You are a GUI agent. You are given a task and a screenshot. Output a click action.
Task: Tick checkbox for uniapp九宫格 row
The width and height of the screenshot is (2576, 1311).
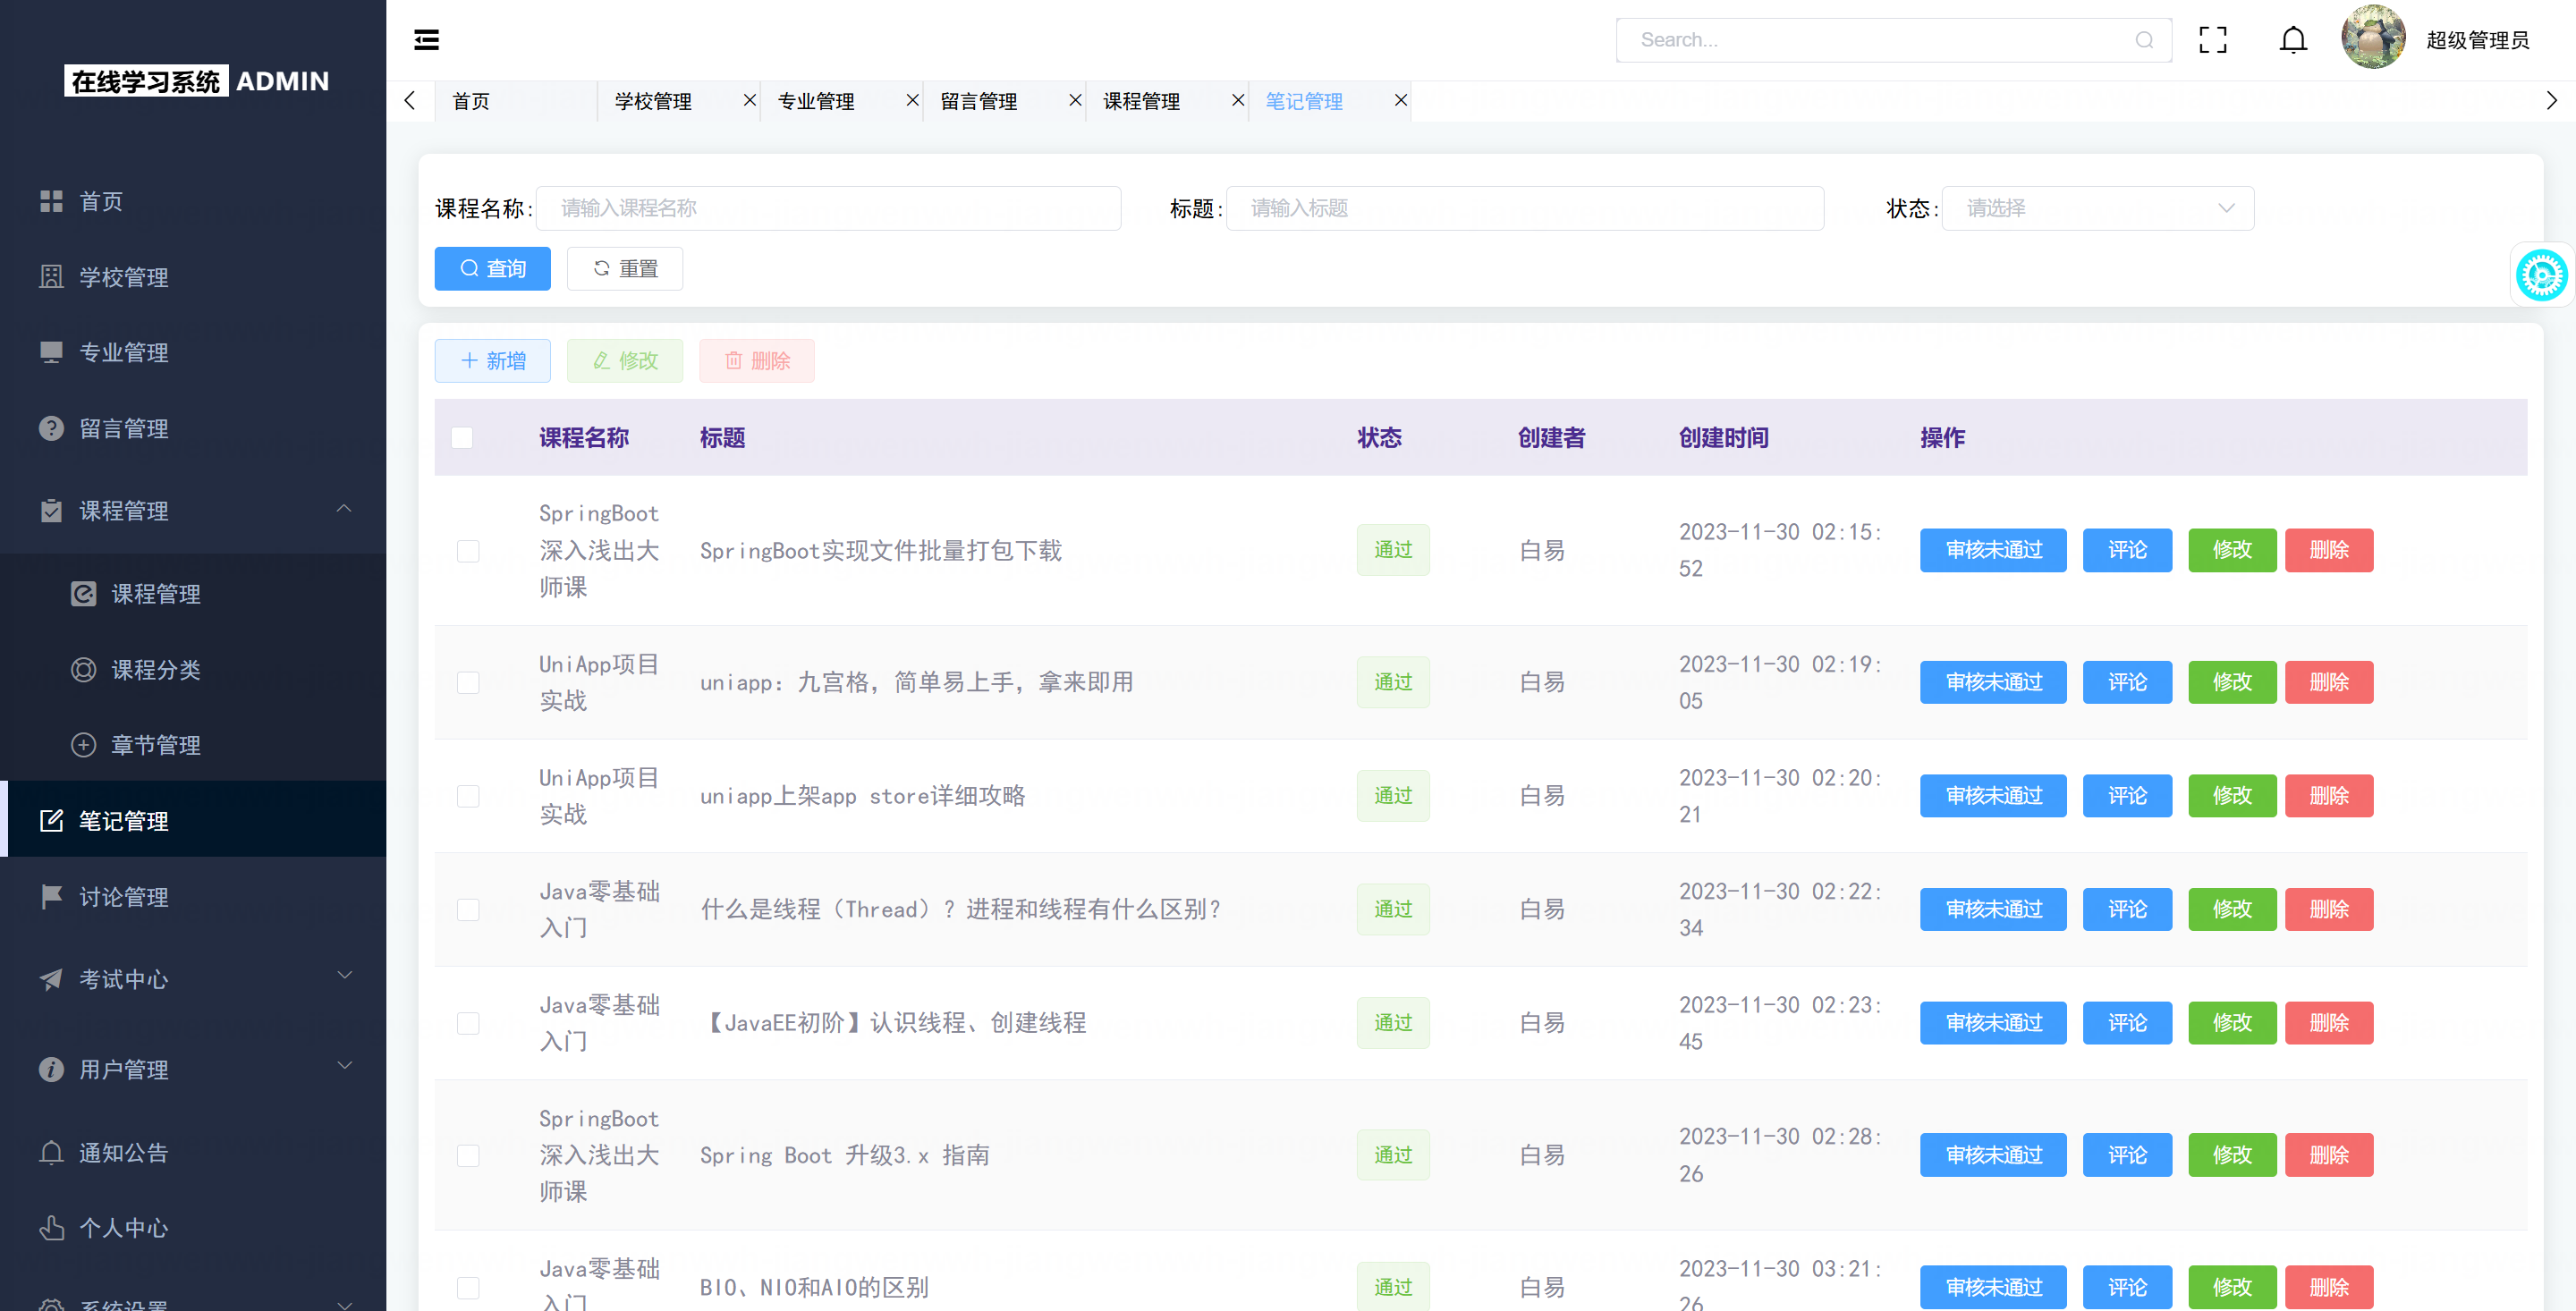pos(468,683)
